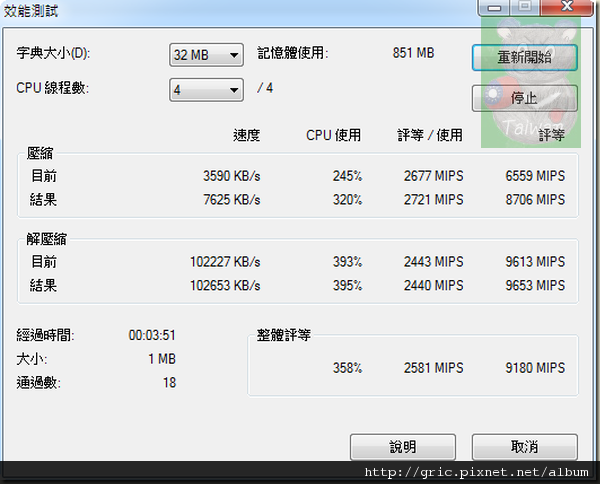Viewport: 600px width, 484px height.
Task: Click the 評等 / 使用 column header
Action: [x=430, y=135]
